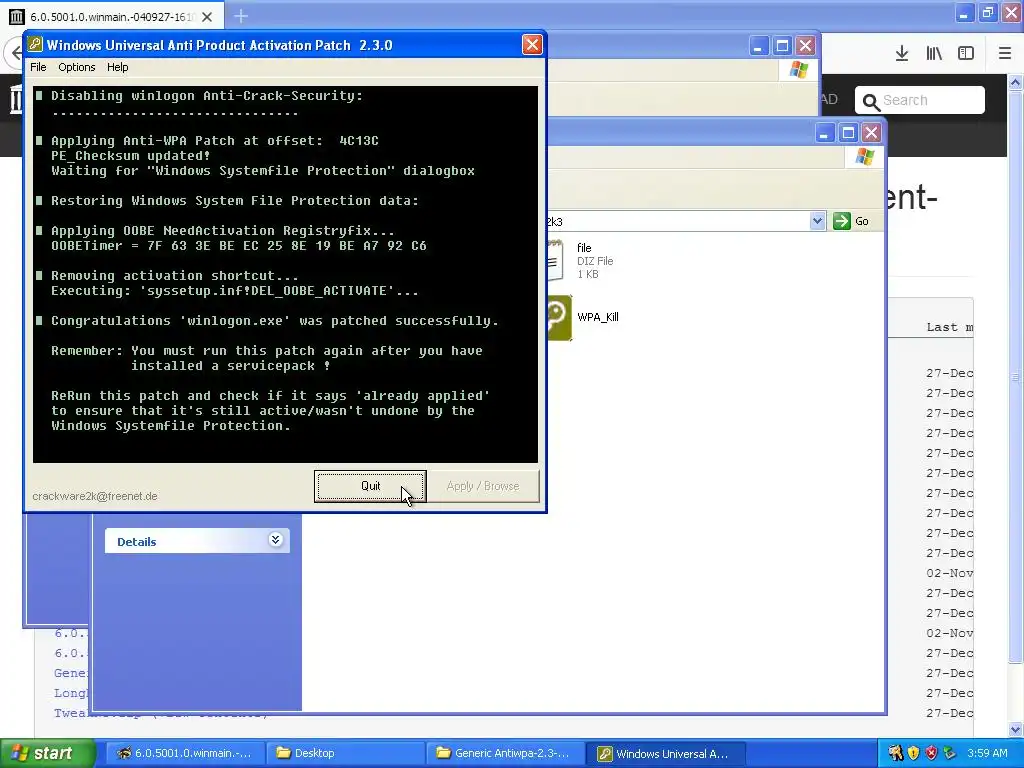Open the Windows Start menu

[x=48, y=753]
